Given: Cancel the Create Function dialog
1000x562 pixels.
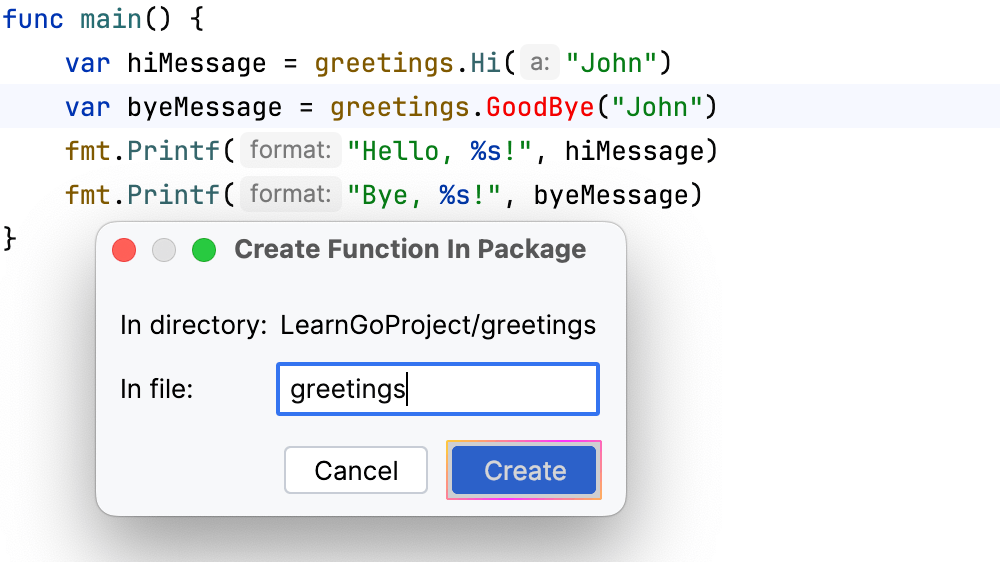Looking at the screenshot, I should (x=356, y=470).
